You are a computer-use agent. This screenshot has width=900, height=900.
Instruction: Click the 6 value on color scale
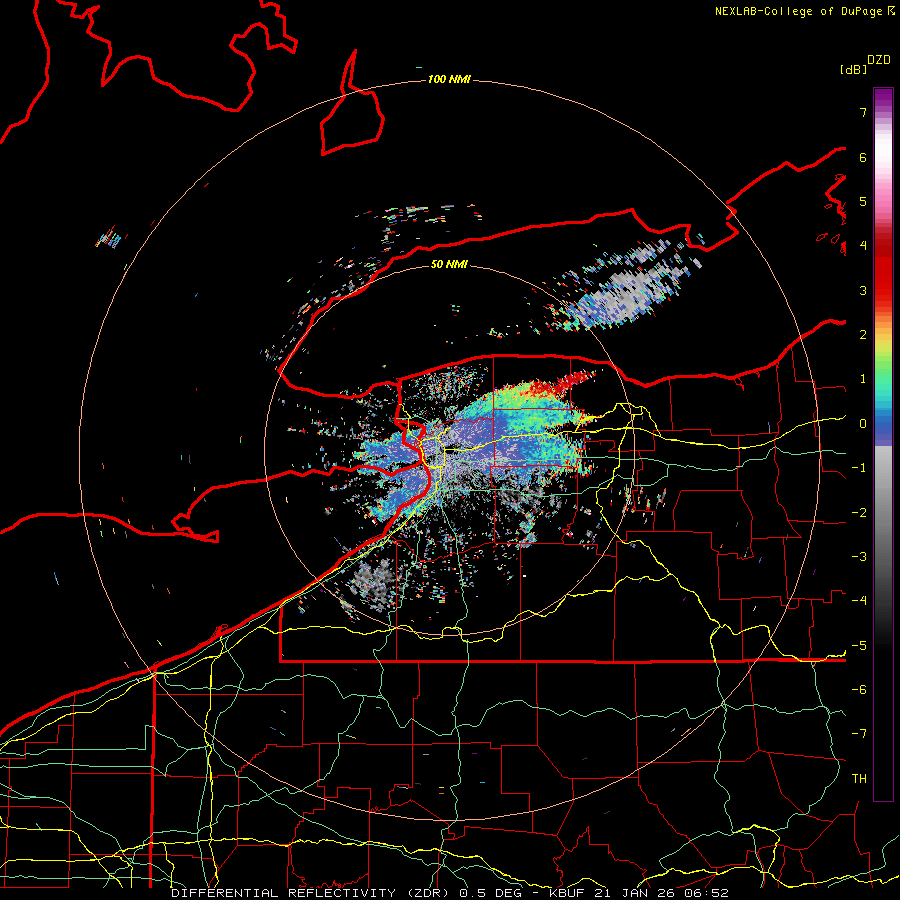pyautogui.click(x=863, y=157)
